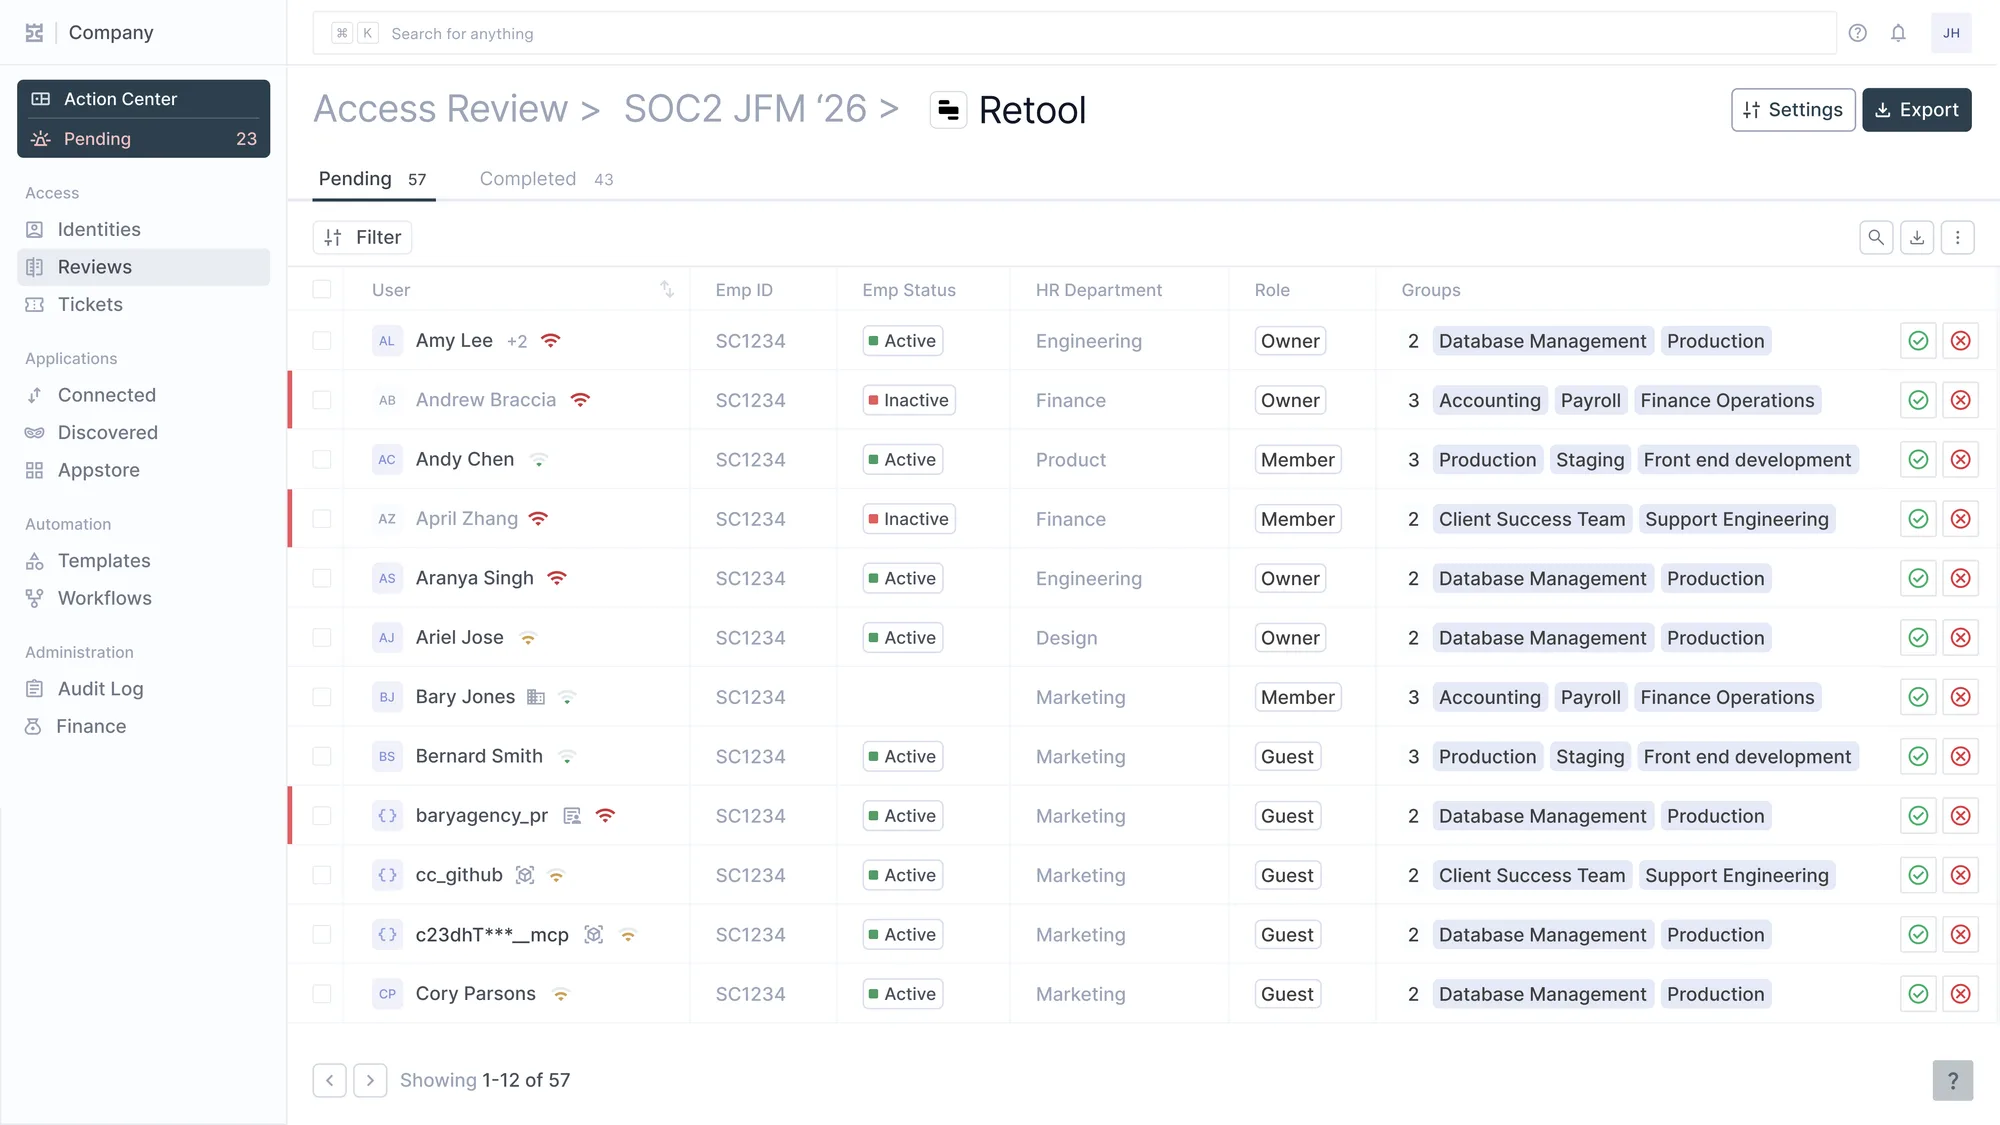Click the Settings button
This screenshot has width=2000, height=1125.
click(1793, 110)
